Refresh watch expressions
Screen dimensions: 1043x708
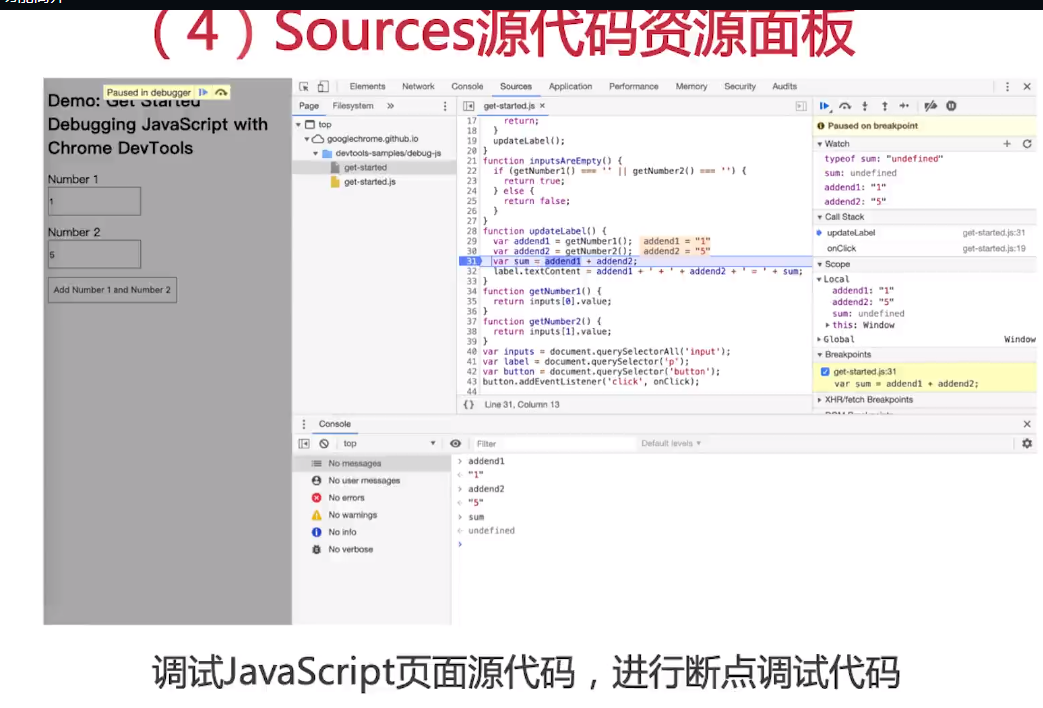(1027, 144)
